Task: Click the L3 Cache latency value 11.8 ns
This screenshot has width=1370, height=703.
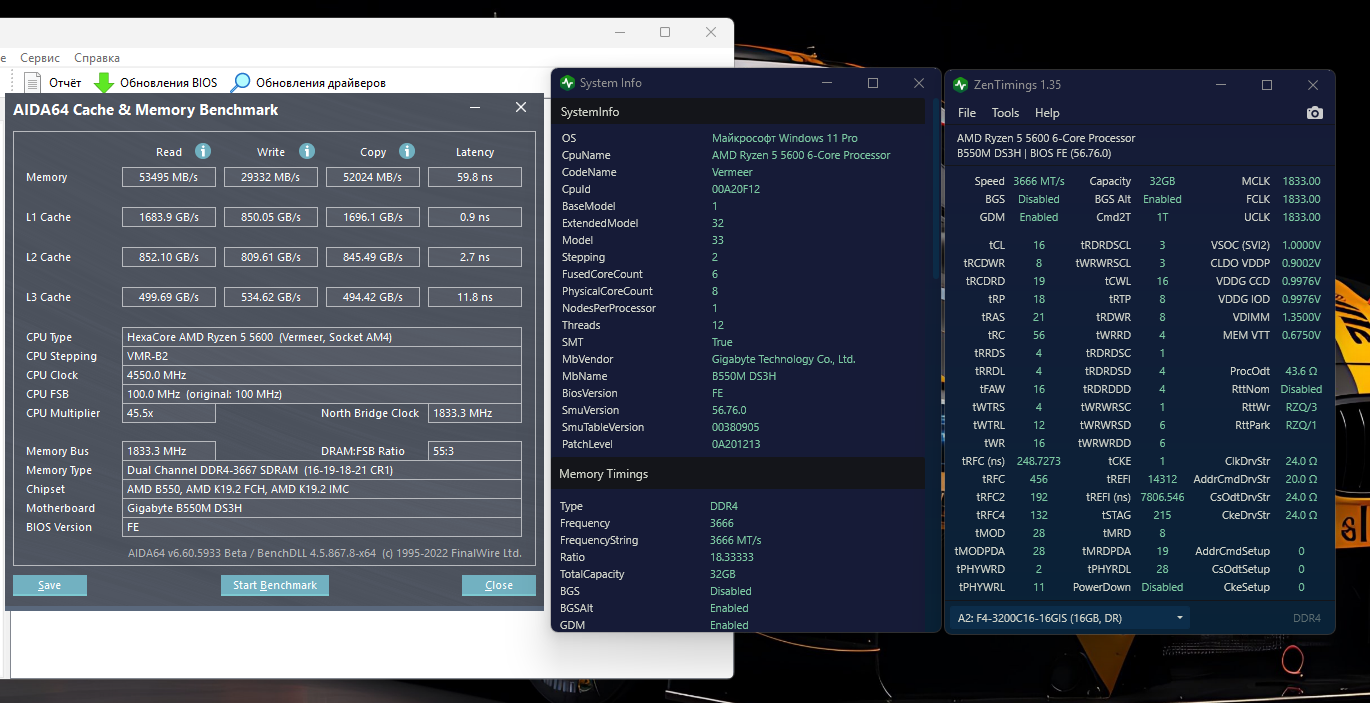Action: (x=475, y=297)
